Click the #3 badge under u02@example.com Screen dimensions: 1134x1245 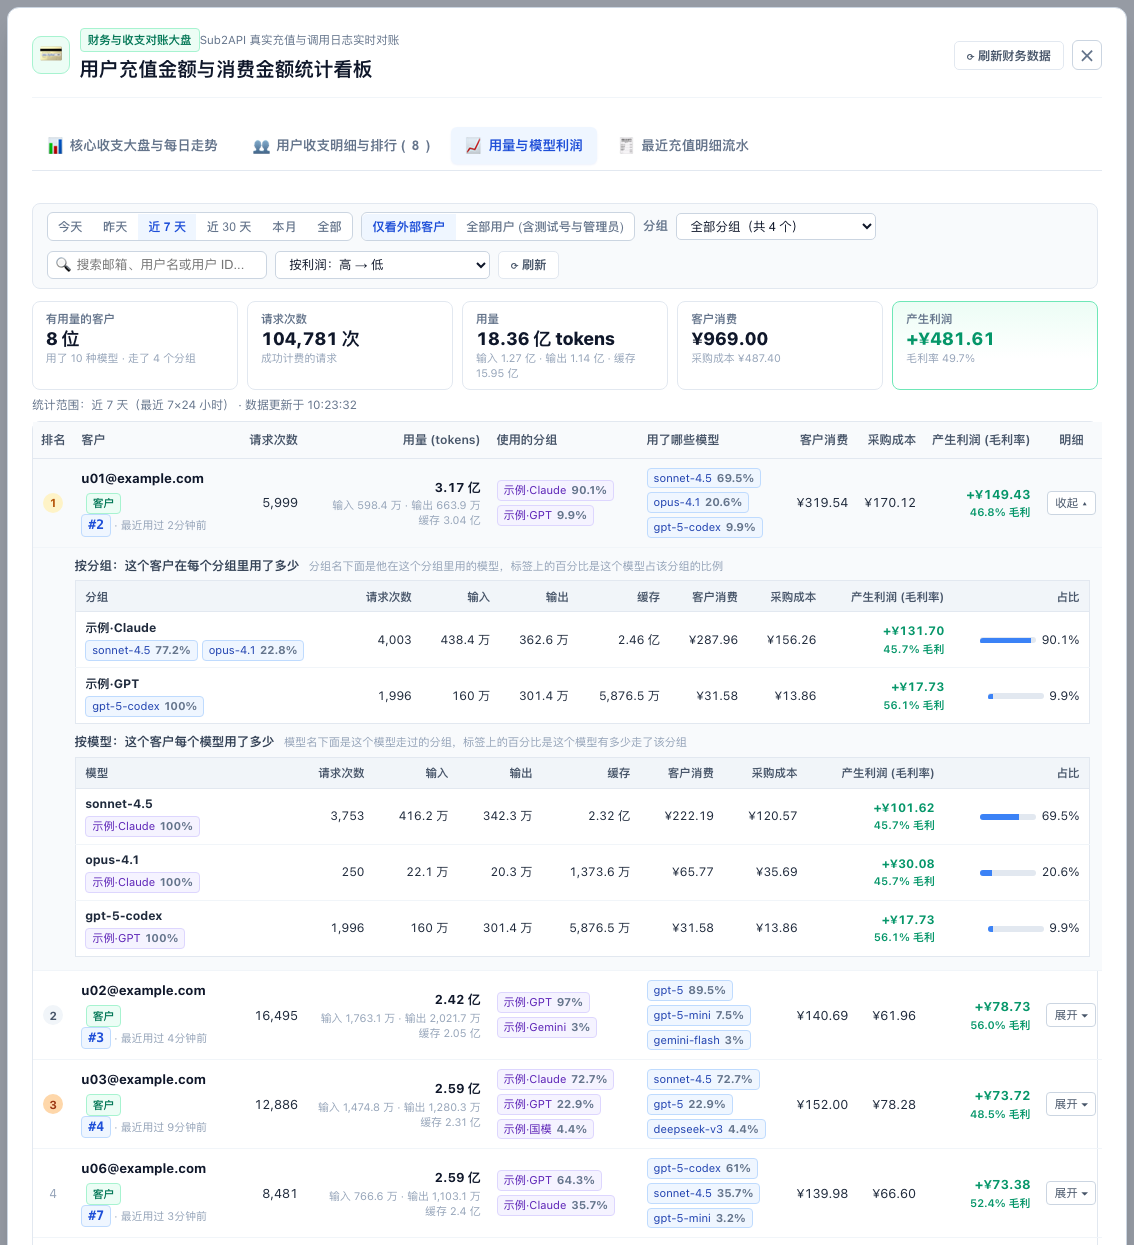(96, 1038)
